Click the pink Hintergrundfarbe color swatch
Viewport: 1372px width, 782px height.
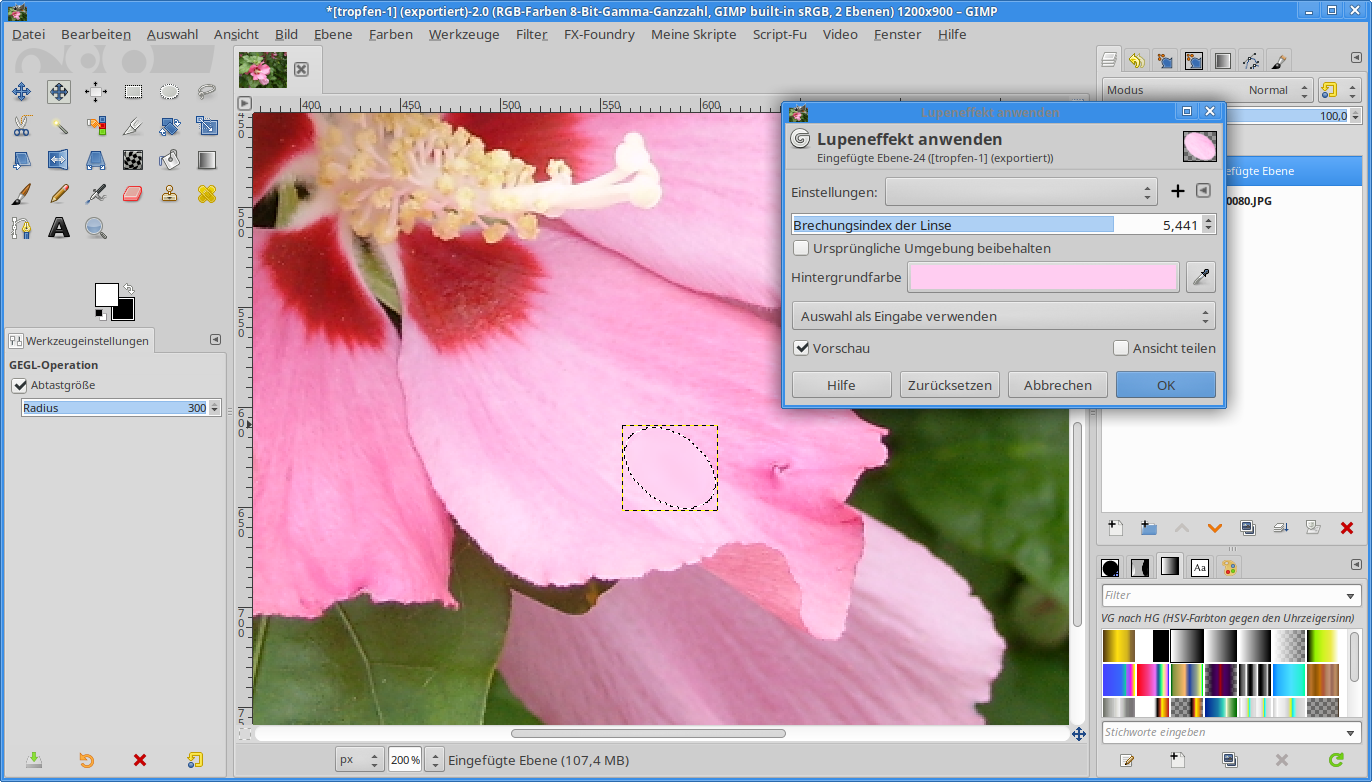(1043, 277)
